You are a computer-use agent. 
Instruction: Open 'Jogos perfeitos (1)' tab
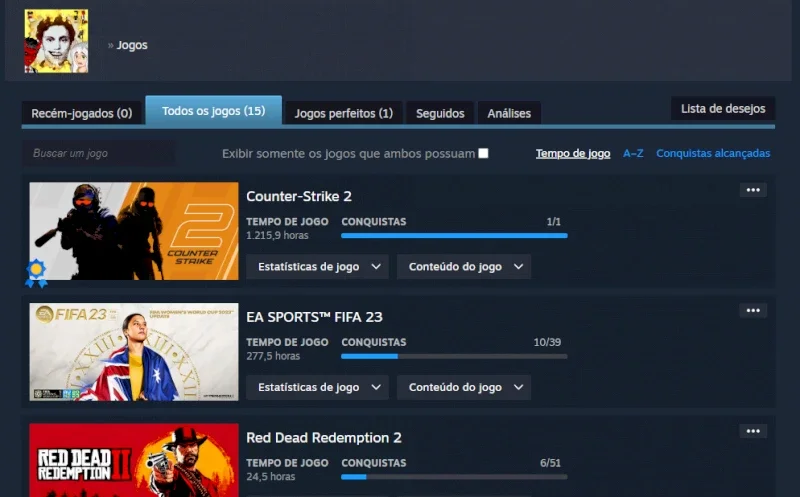pyautogui.click(x=344, y=113)
